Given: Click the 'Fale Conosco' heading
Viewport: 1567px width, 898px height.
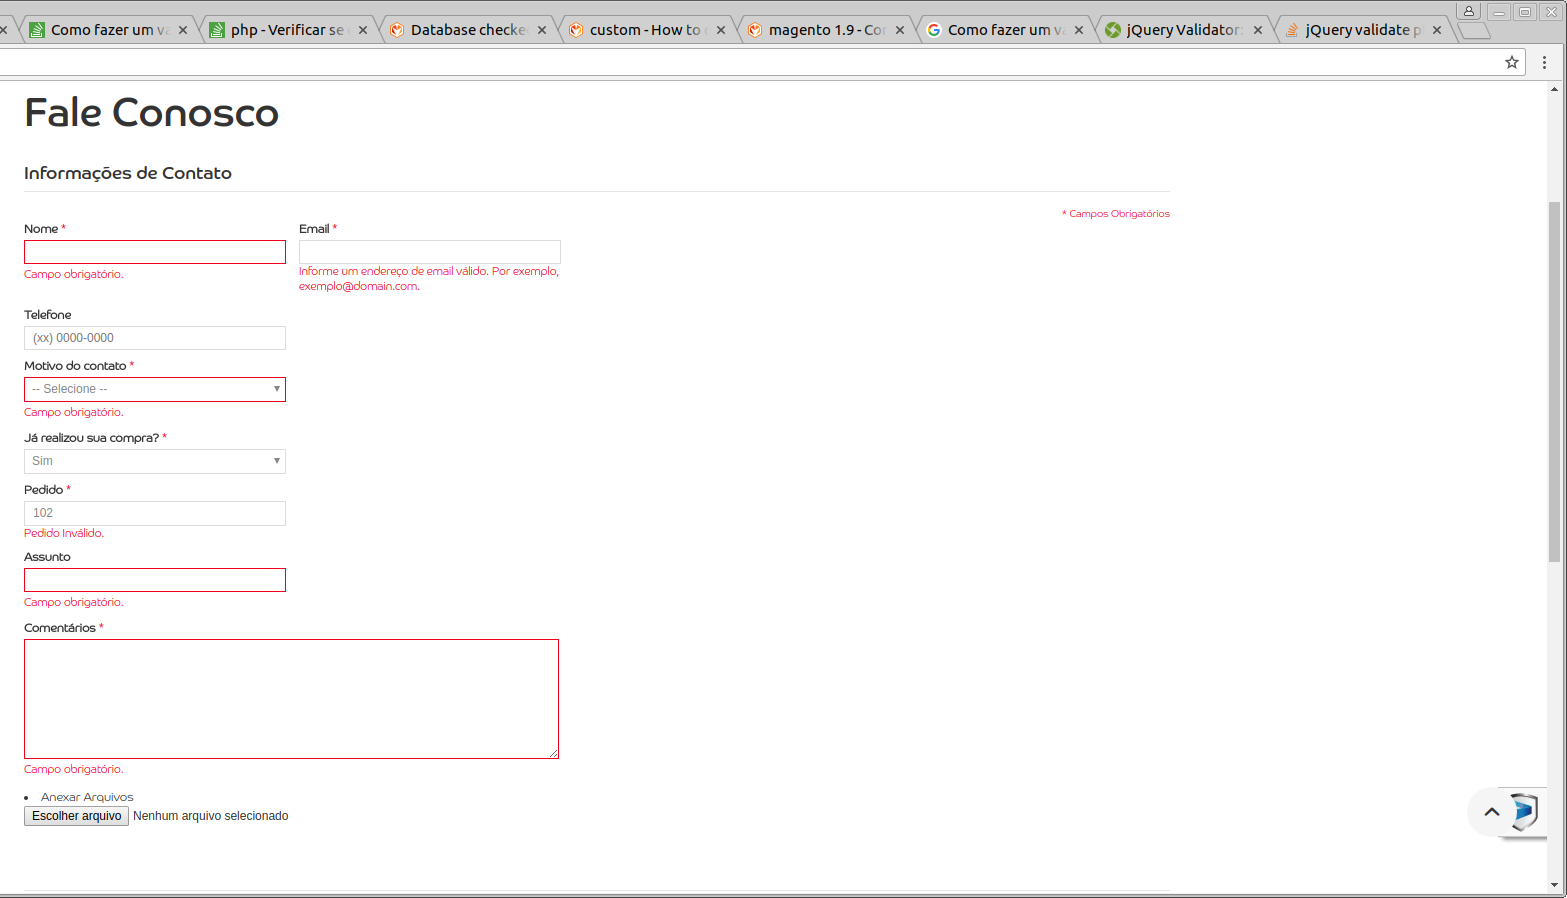Looking at the screenshot, I should (151, 112).
